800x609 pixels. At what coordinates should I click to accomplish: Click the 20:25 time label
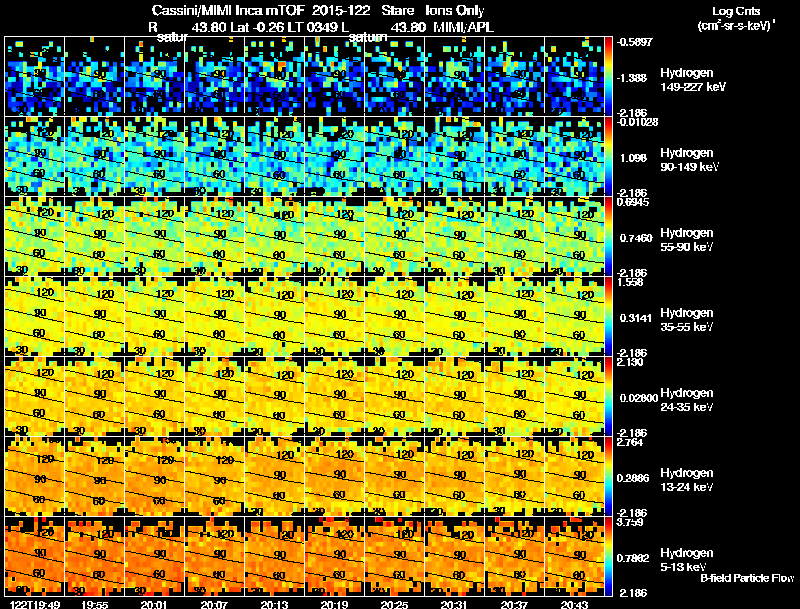click(394, 604)
